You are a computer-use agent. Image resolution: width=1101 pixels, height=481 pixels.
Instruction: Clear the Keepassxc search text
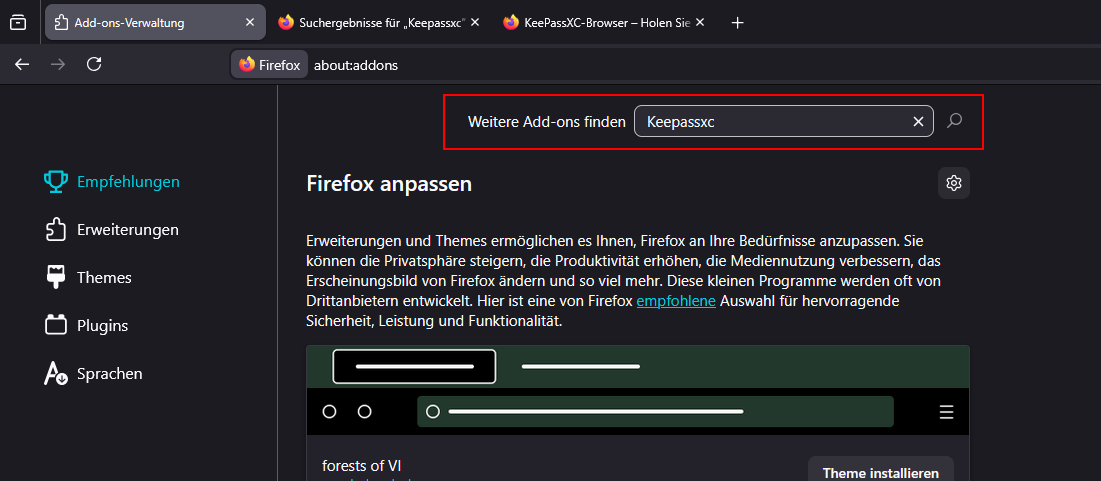[918, 122]
